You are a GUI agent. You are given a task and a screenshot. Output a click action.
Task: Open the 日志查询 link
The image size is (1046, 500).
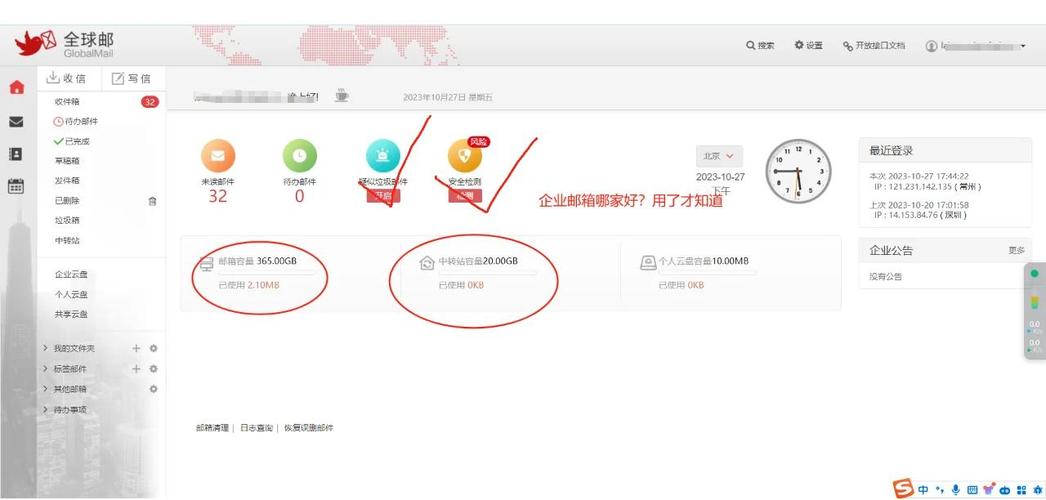tap(257, 428)
